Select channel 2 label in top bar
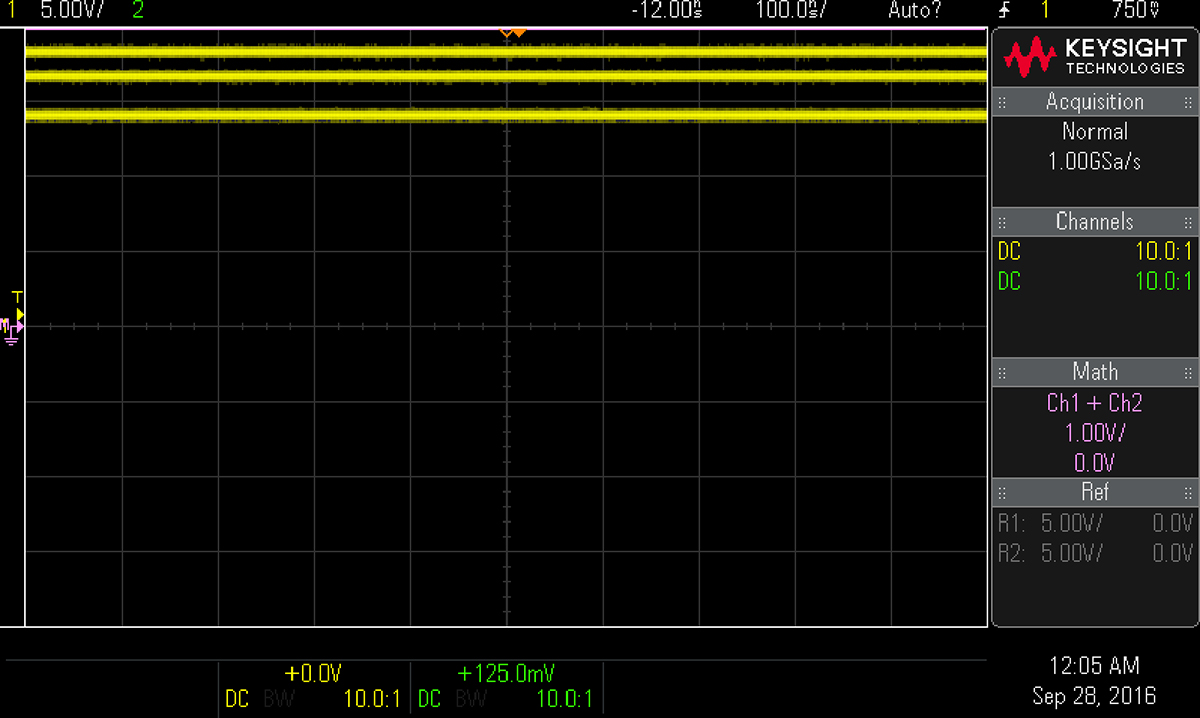1200x718 pixels. [137, 10]
